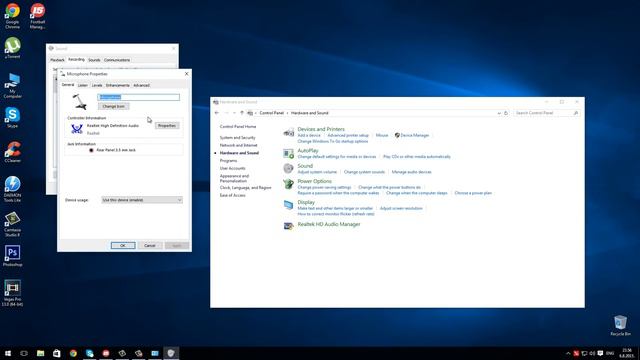640x360 pixels.
Task: Confirm with the OK button
Action: coord(123,245)
